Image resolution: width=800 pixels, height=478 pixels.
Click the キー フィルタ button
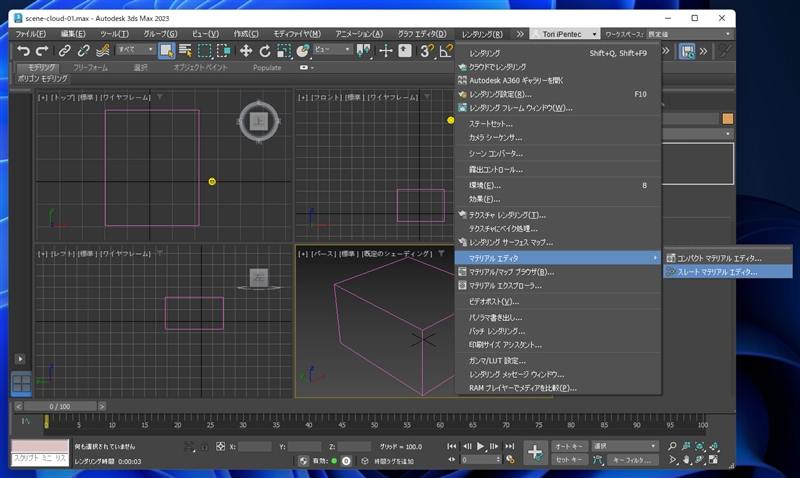click(632, 460)
